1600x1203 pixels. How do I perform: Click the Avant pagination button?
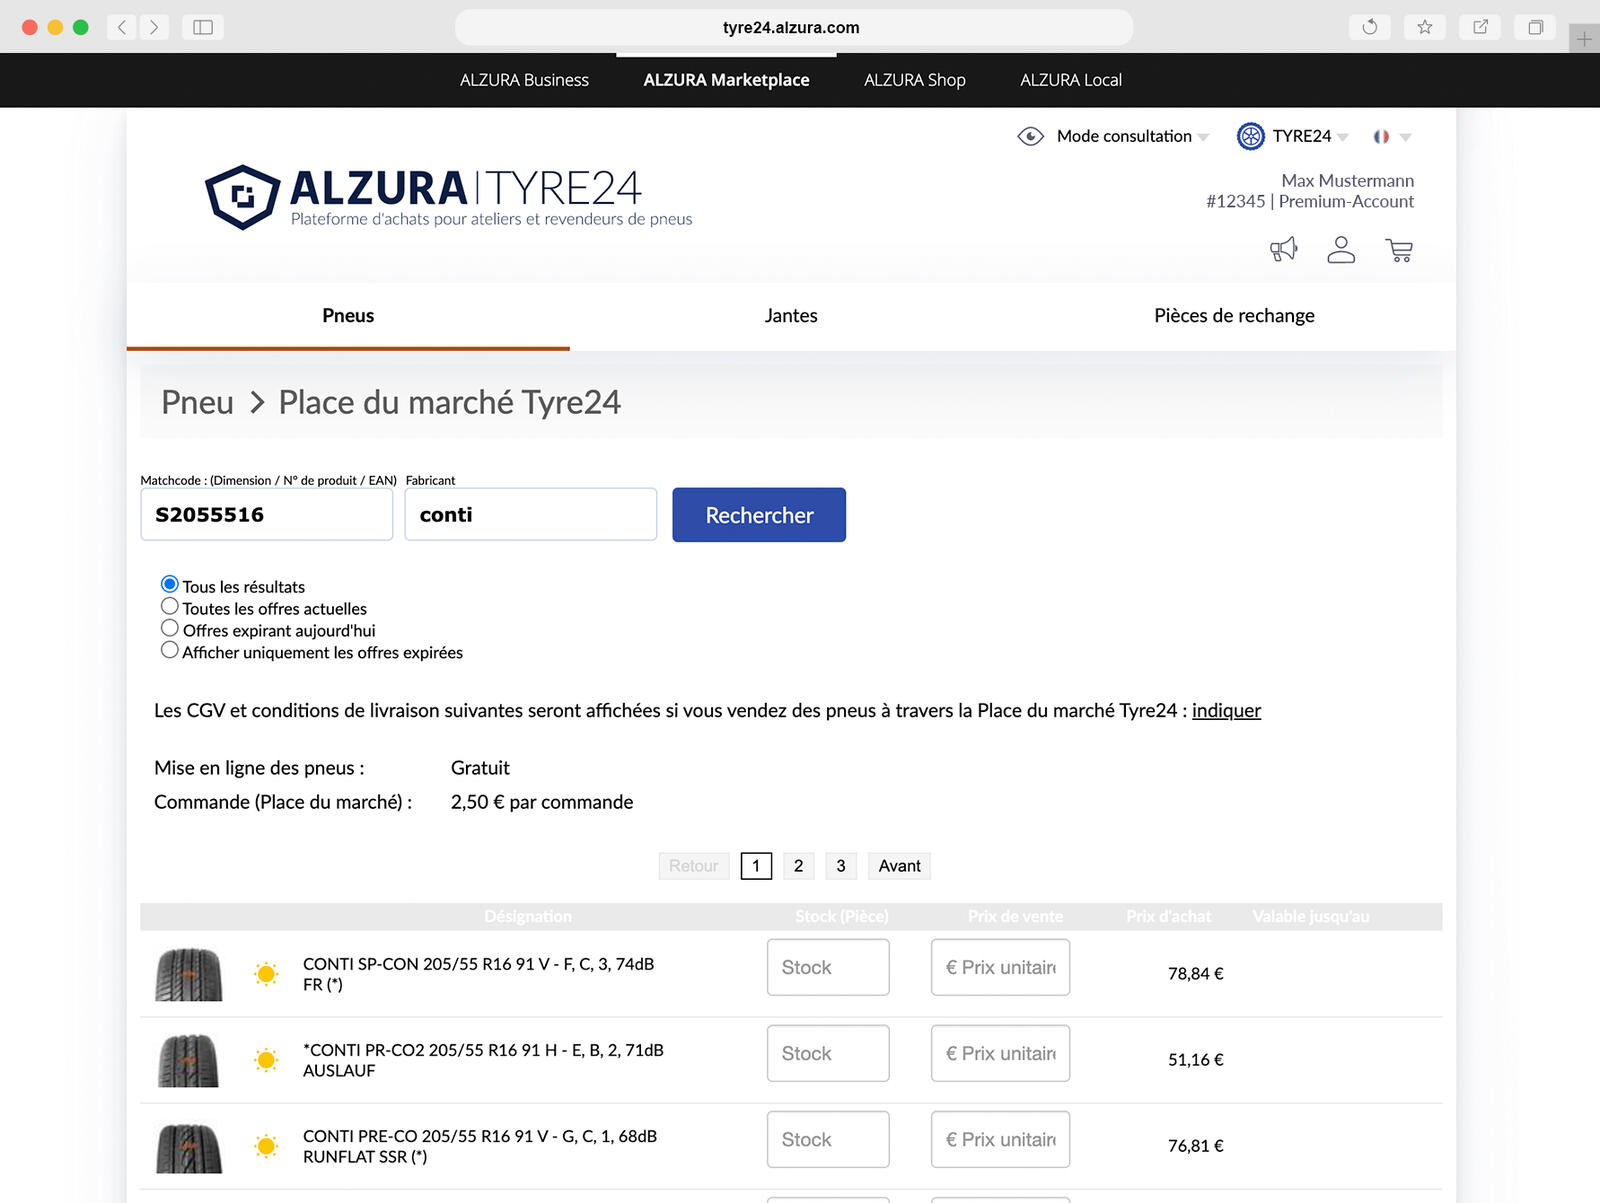pos(899,866)
